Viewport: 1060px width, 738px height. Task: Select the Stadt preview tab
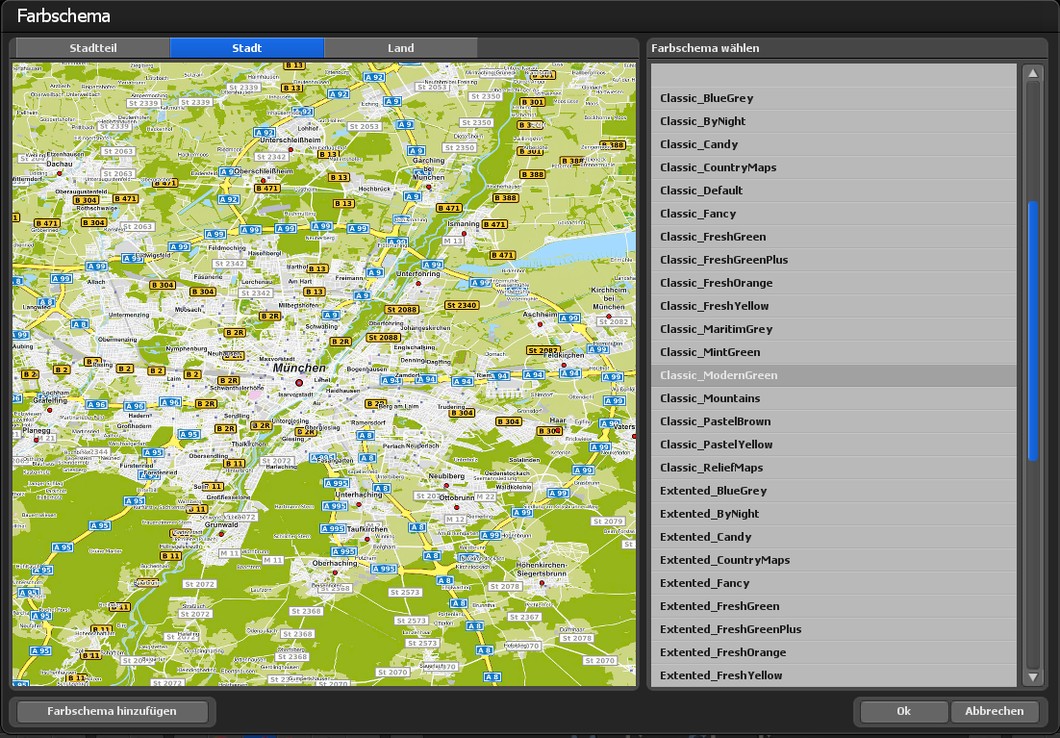(247, 48)
